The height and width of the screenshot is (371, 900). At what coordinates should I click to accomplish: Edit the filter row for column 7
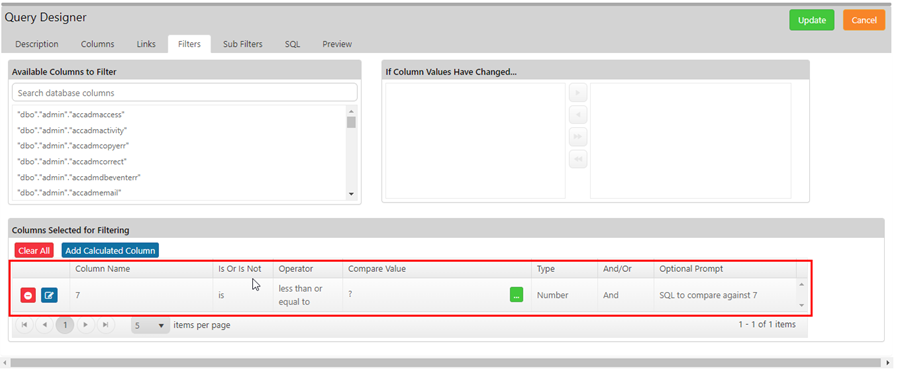[x=49, y=295]
